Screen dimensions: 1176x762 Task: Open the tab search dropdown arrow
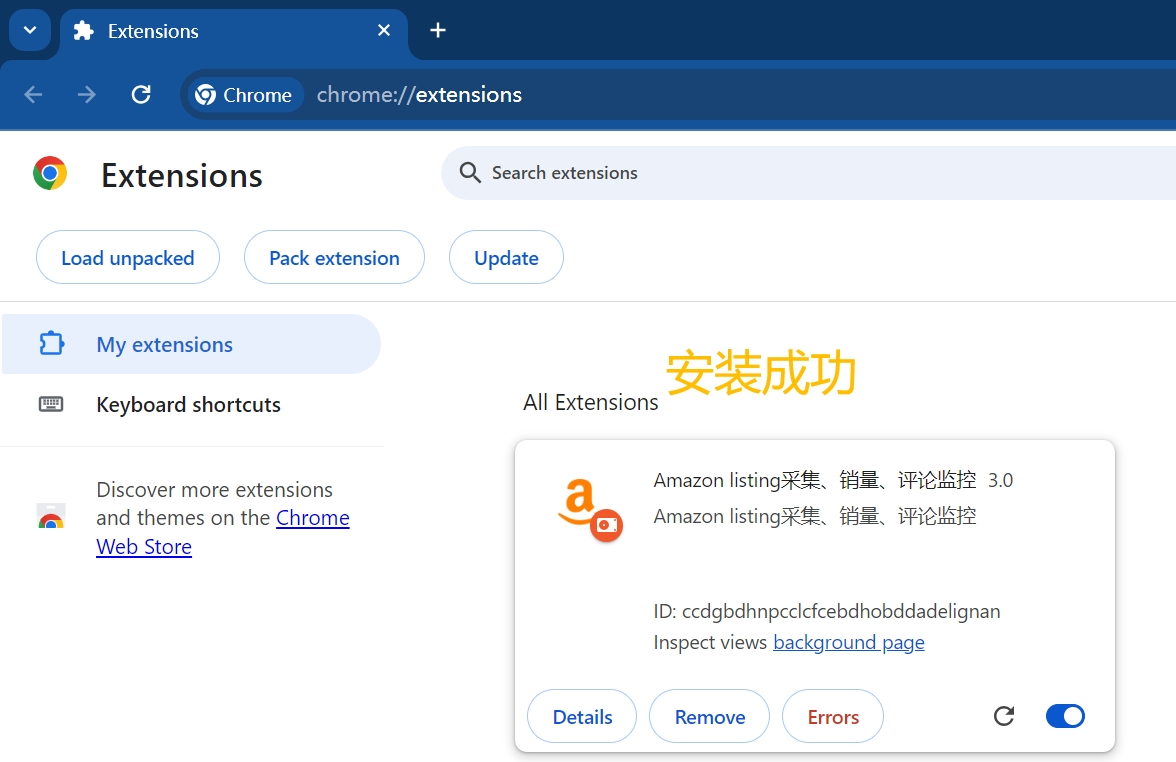tap(30, 30)
